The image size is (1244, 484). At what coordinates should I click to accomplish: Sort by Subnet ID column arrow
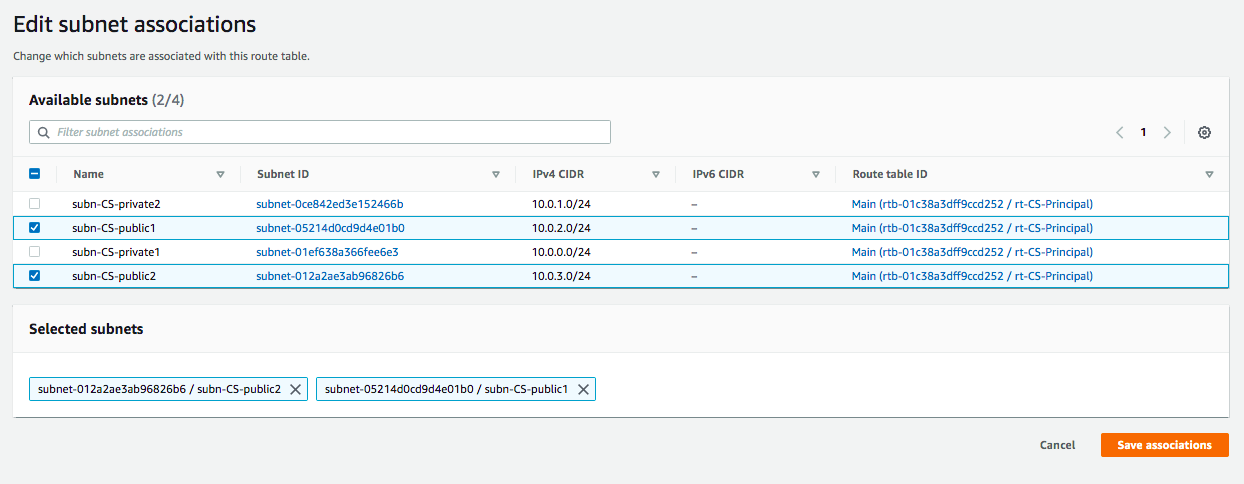(496, 174)
